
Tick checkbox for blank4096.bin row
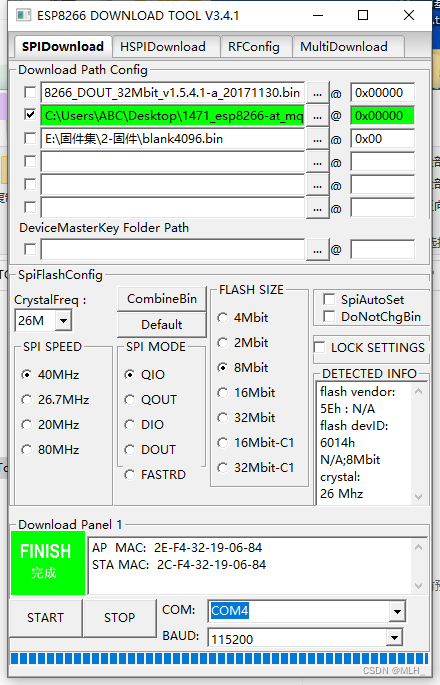pyautogui.click(x=30, y=138)
